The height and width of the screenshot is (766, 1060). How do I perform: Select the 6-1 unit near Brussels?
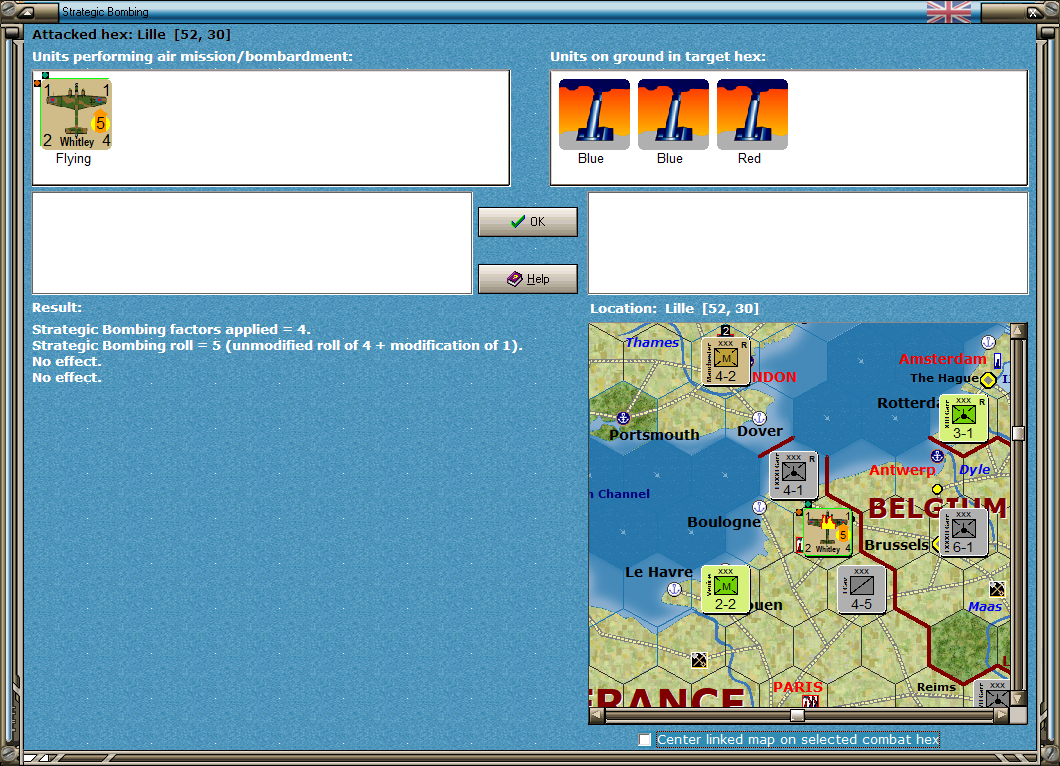click(x=963, y=532)
